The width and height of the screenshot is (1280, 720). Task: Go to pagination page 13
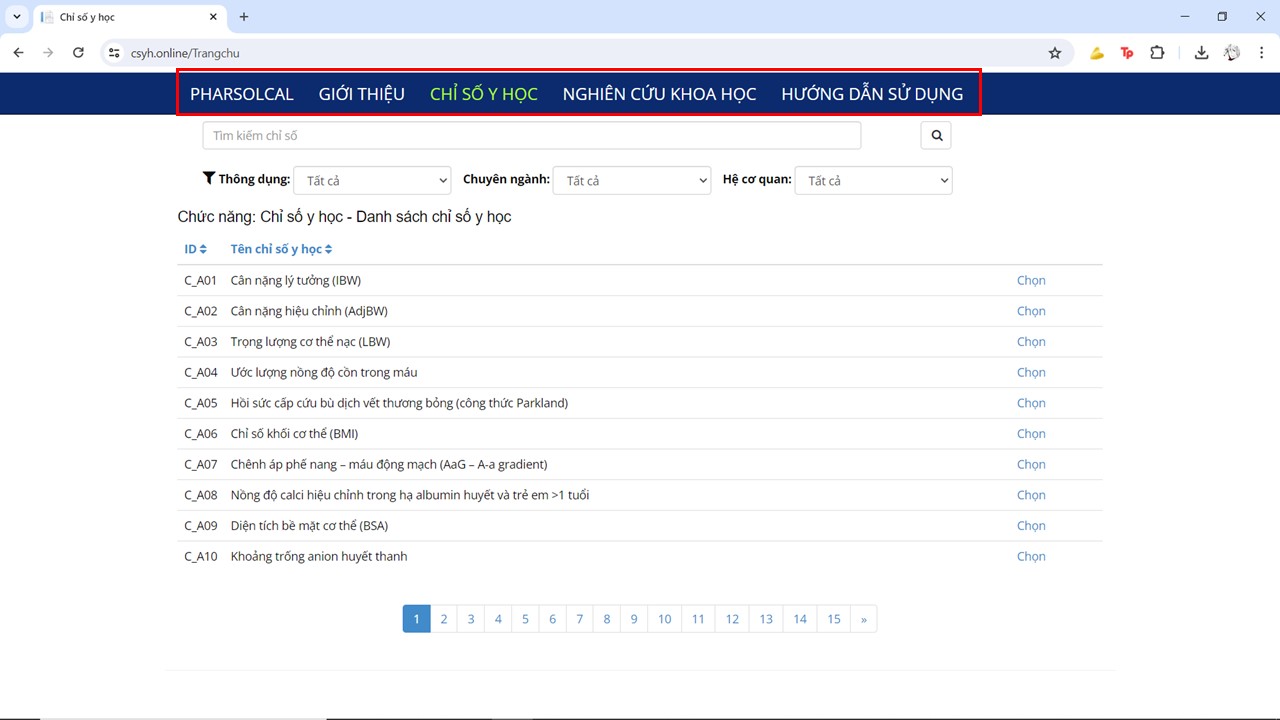(x=766, y=619)
